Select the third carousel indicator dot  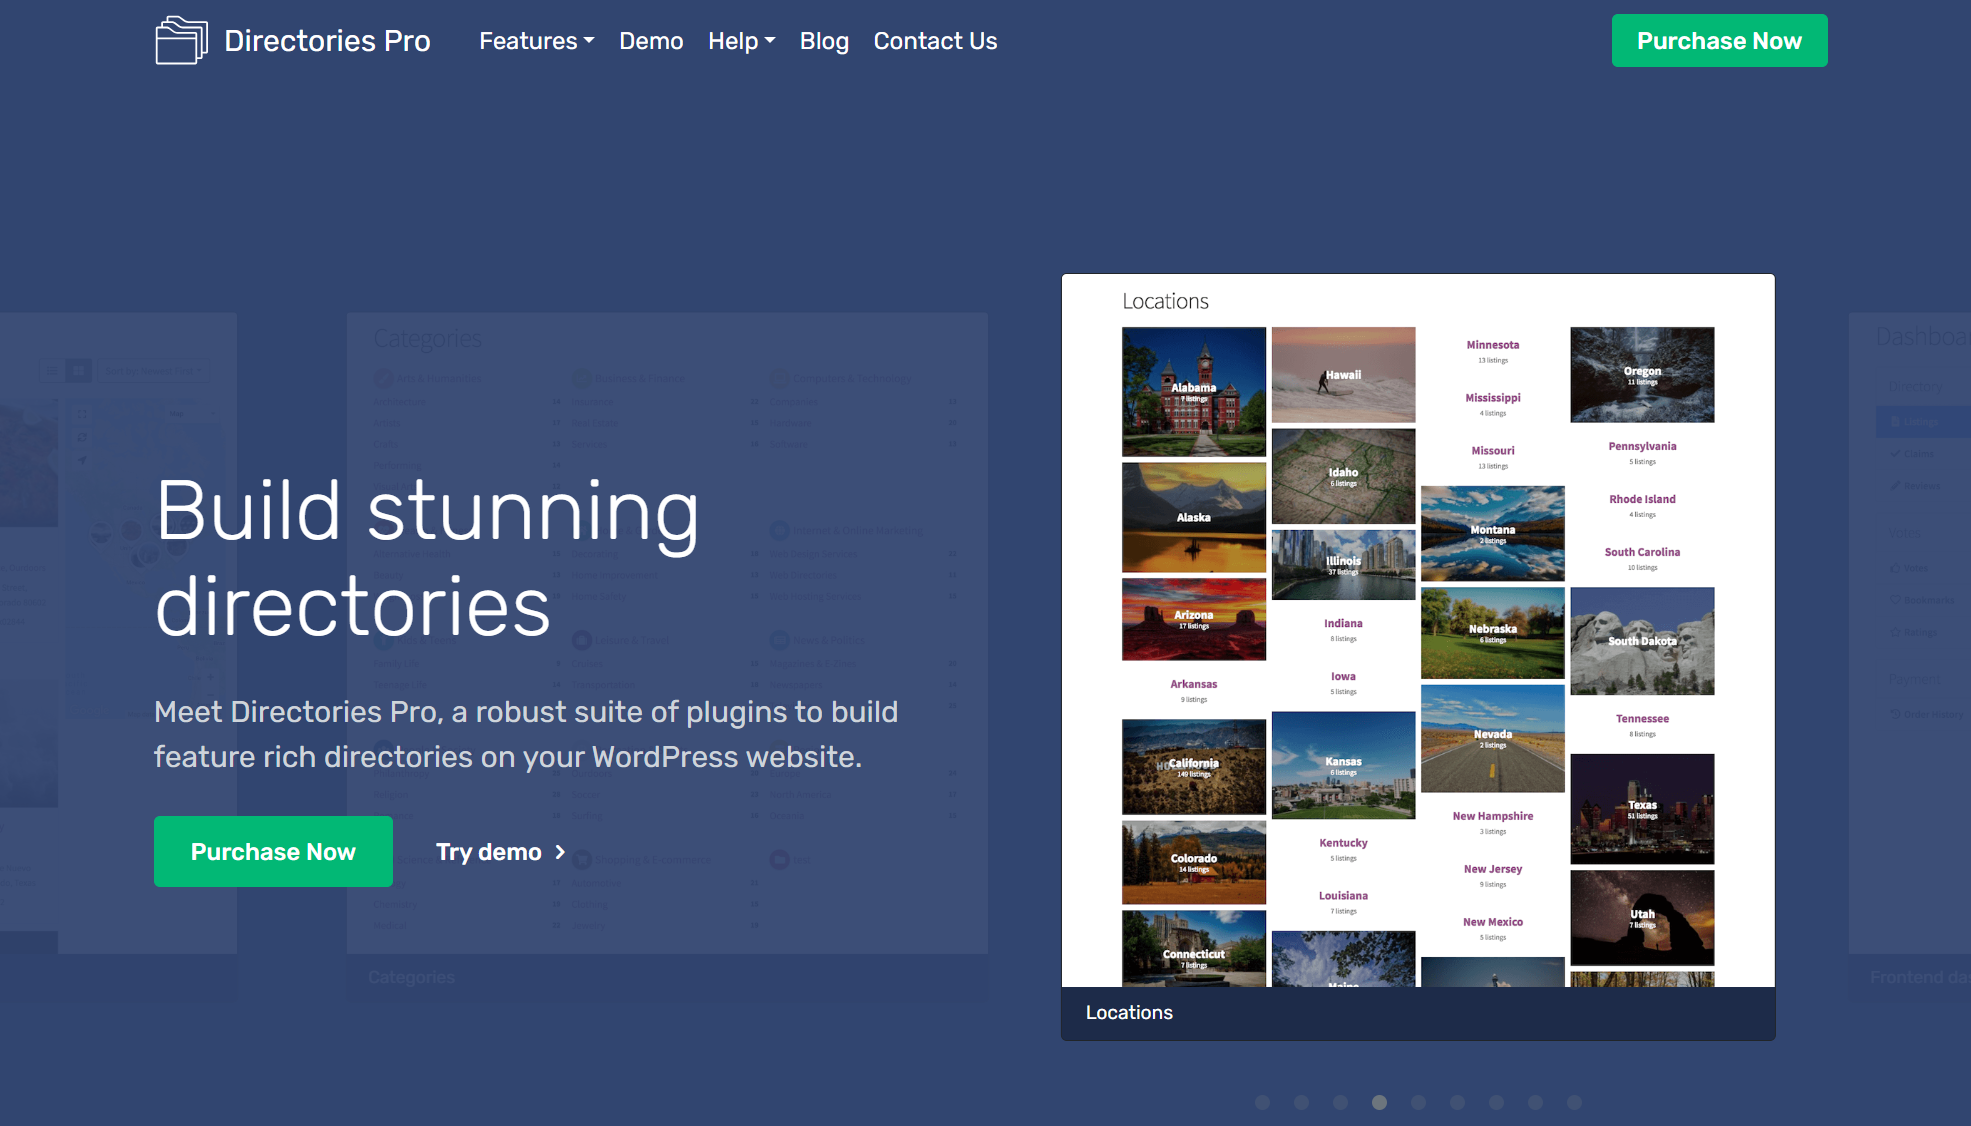(x=1341, y=1102)
